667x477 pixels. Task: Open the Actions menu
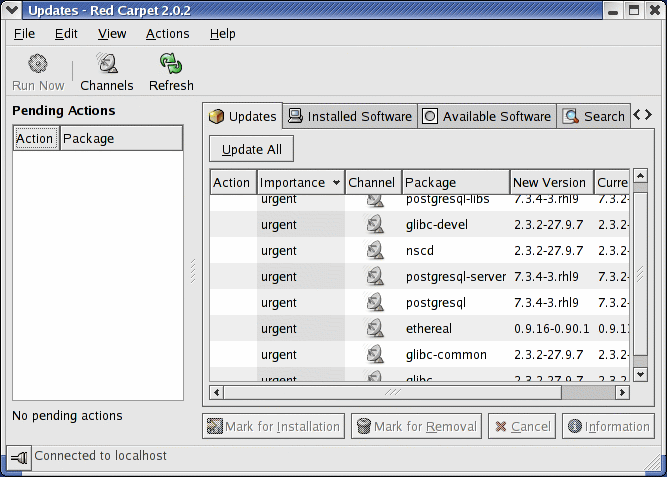coord(168,34)
